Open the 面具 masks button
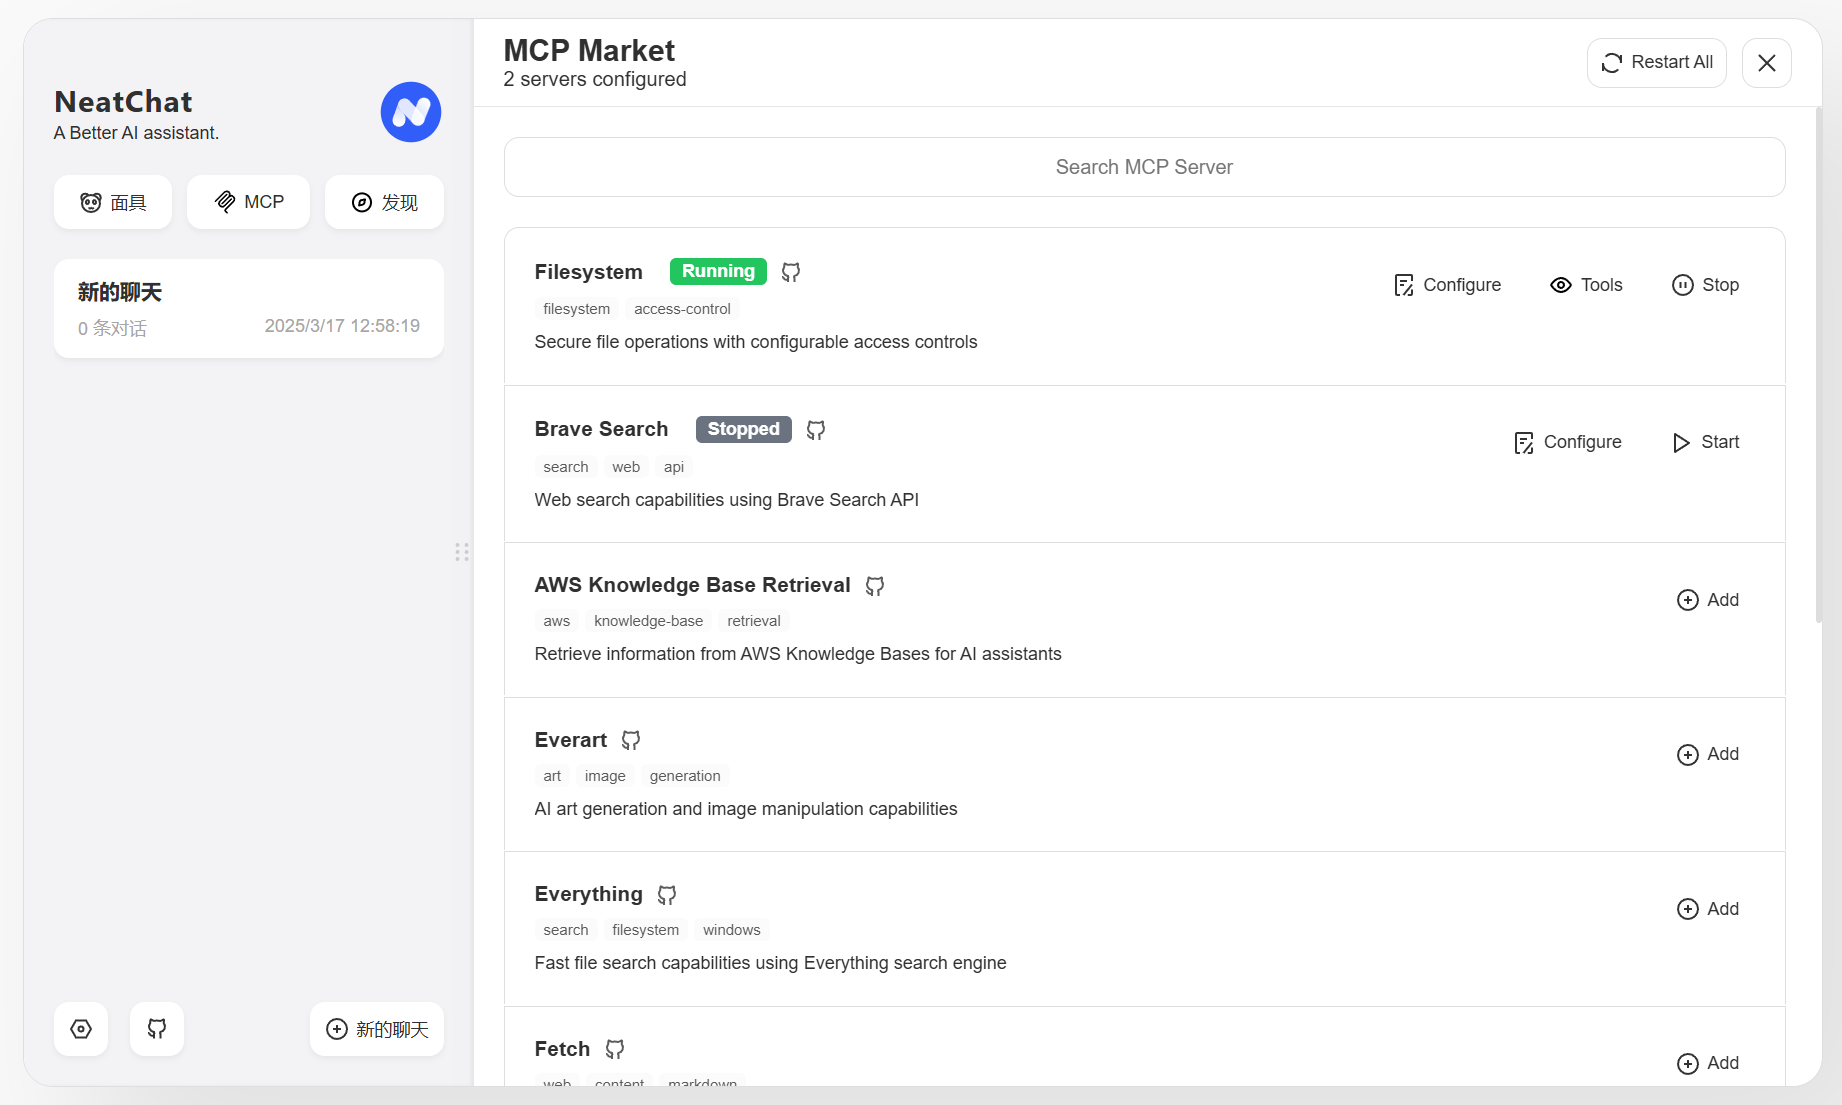1842x1105 pixels. click(x=113, y=202)
